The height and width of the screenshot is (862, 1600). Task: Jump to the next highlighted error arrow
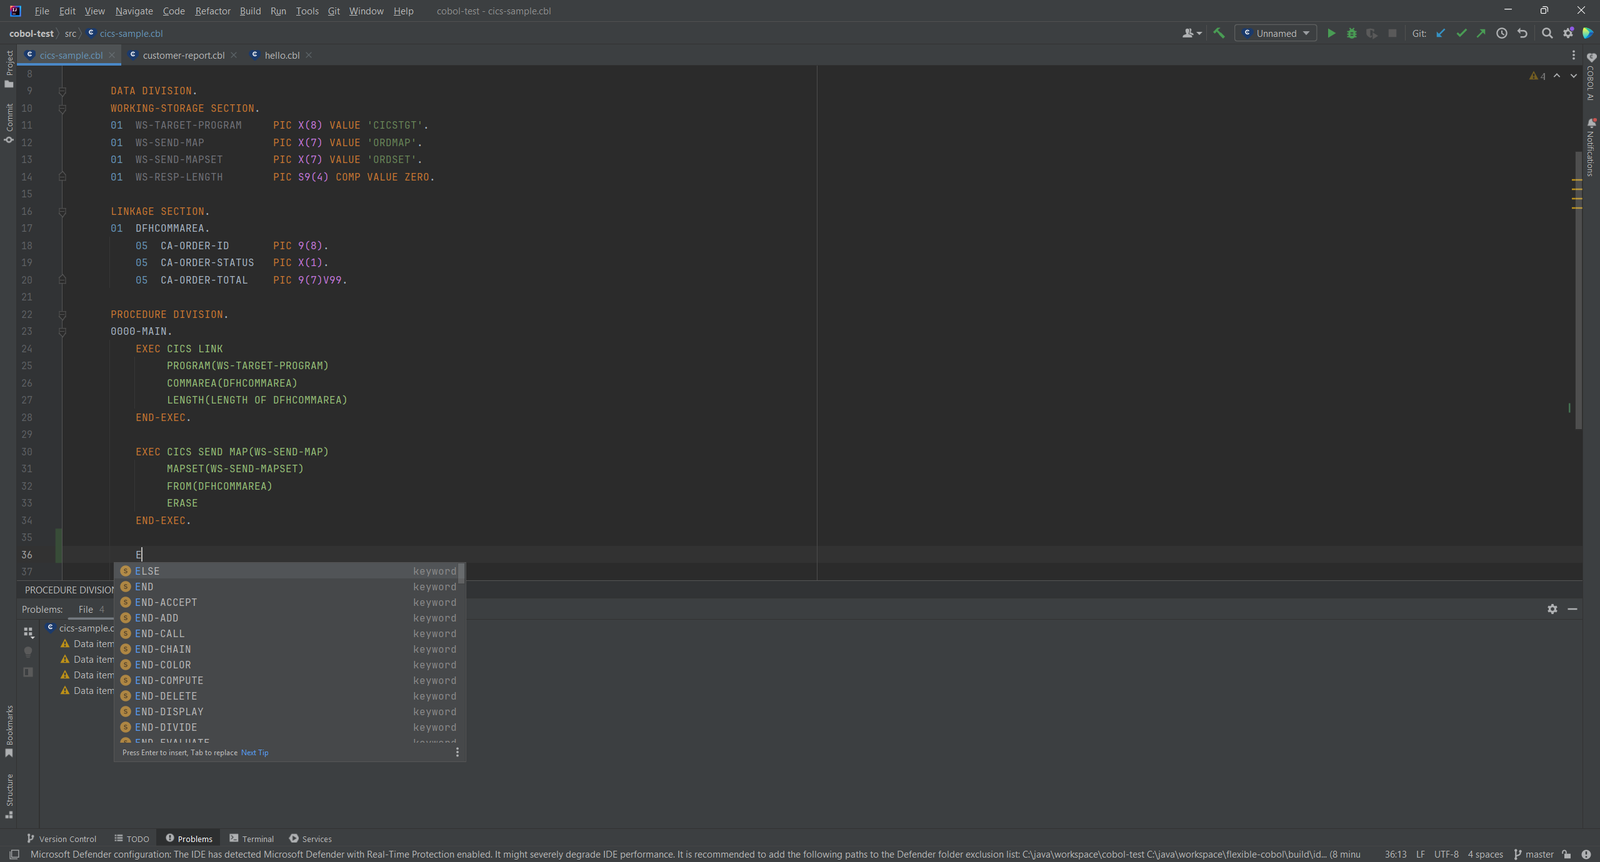[1574, 76]
